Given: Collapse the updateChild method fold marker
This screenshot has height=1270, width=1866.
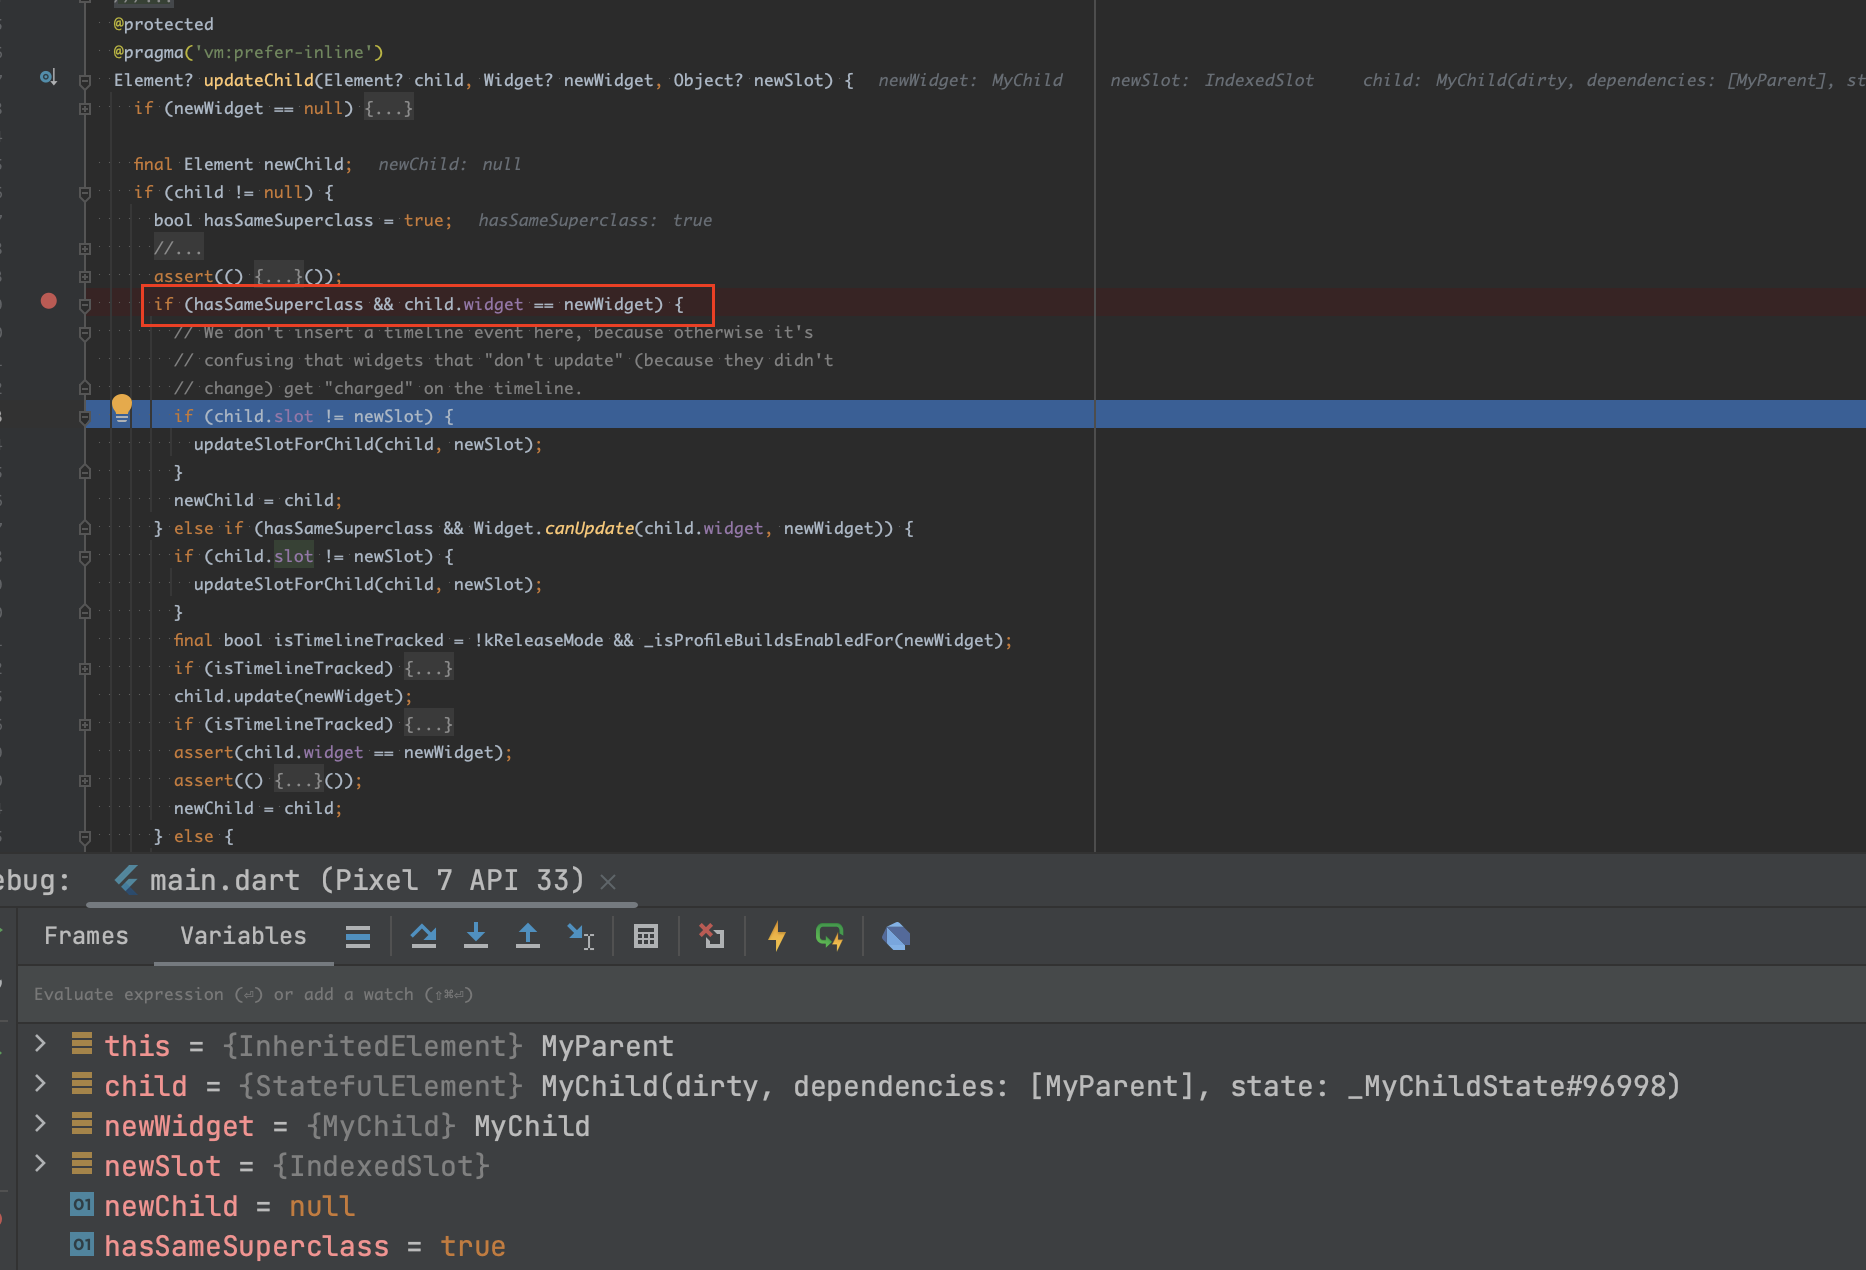Looking at the screenshot, I should click(85, 81).
